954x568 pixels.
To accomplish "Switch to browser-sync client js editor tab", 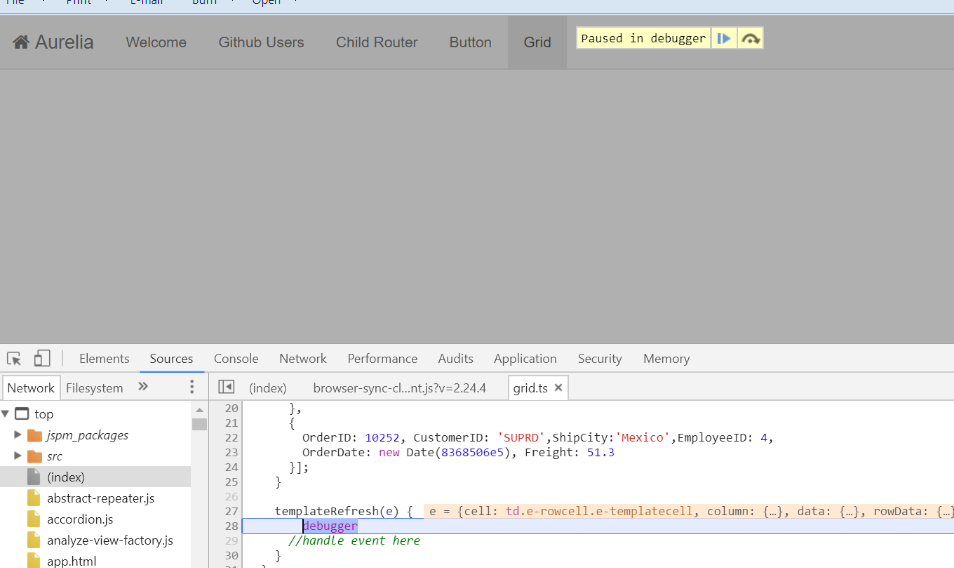I will click(399, 388).
